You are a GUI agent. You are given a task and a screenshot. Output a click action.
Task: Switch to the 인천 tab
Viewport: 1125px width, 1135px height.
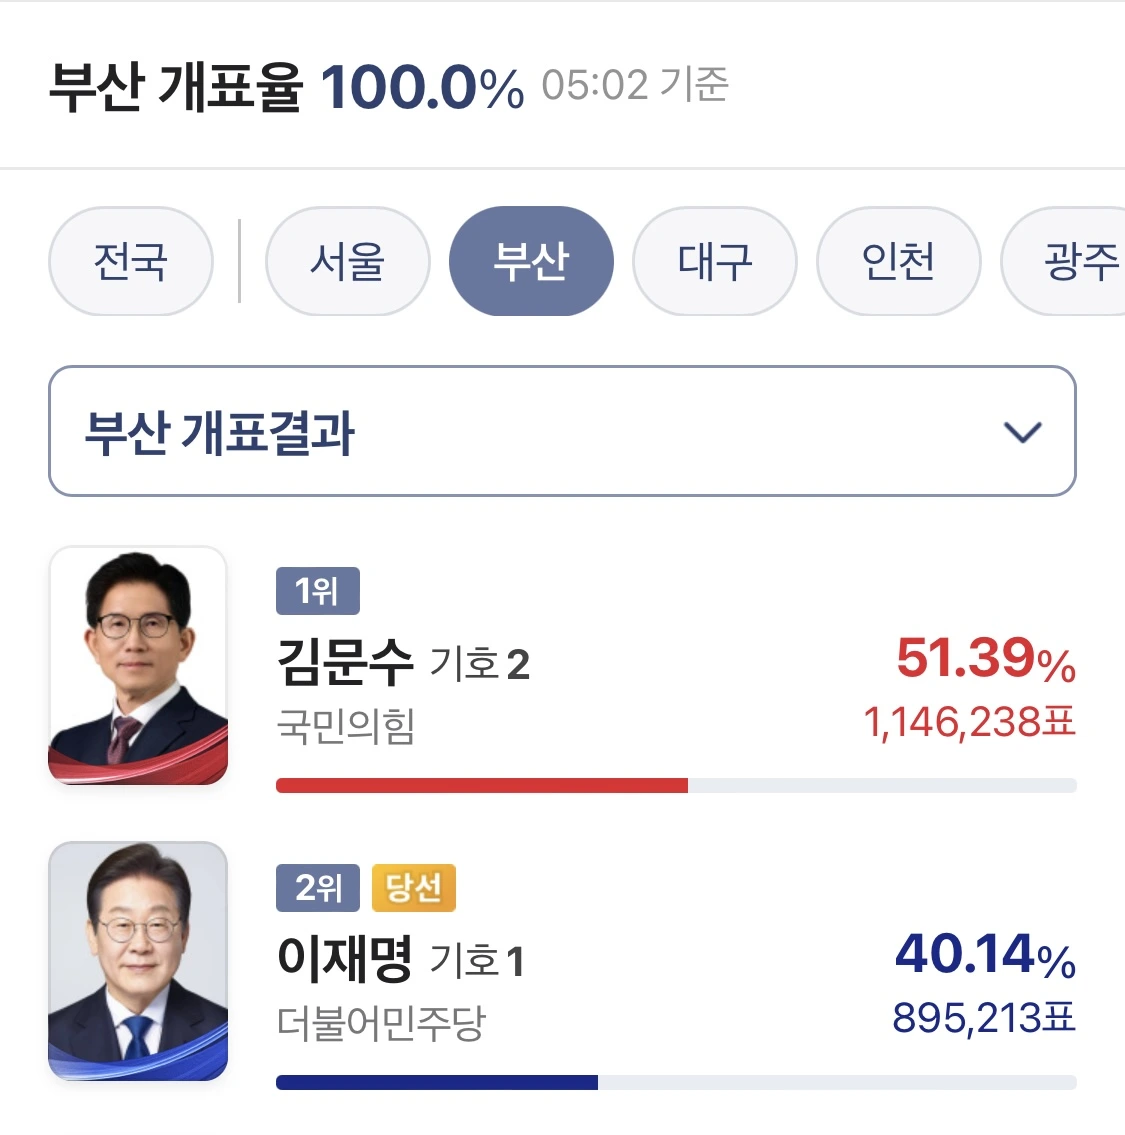point(898,262)
